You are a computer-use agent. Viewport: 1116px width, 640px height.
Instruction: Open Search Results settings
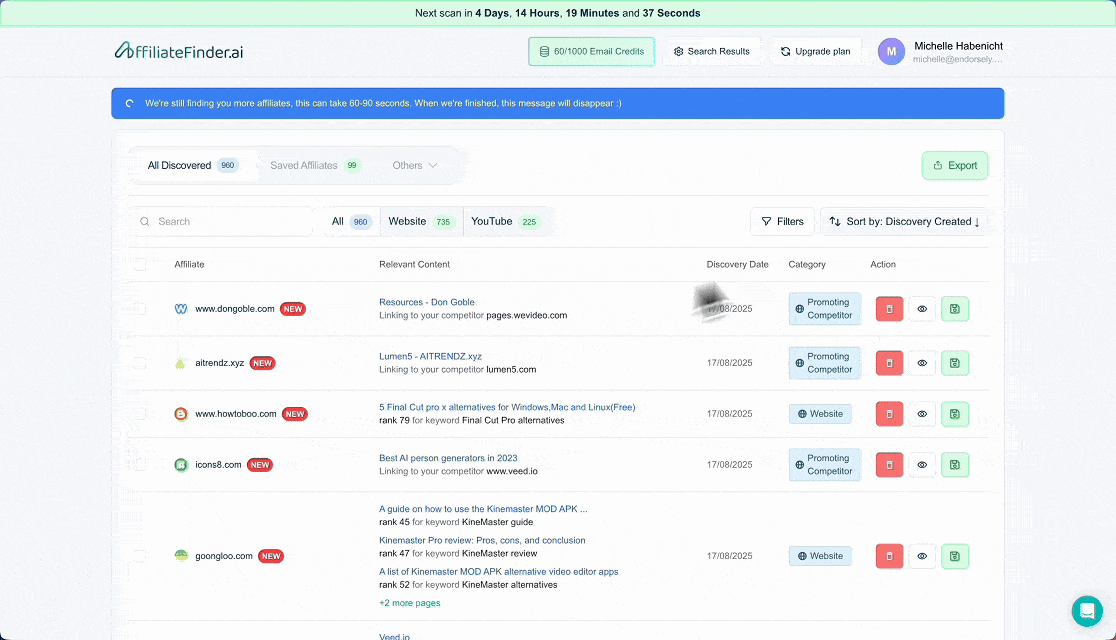(712, 51)
